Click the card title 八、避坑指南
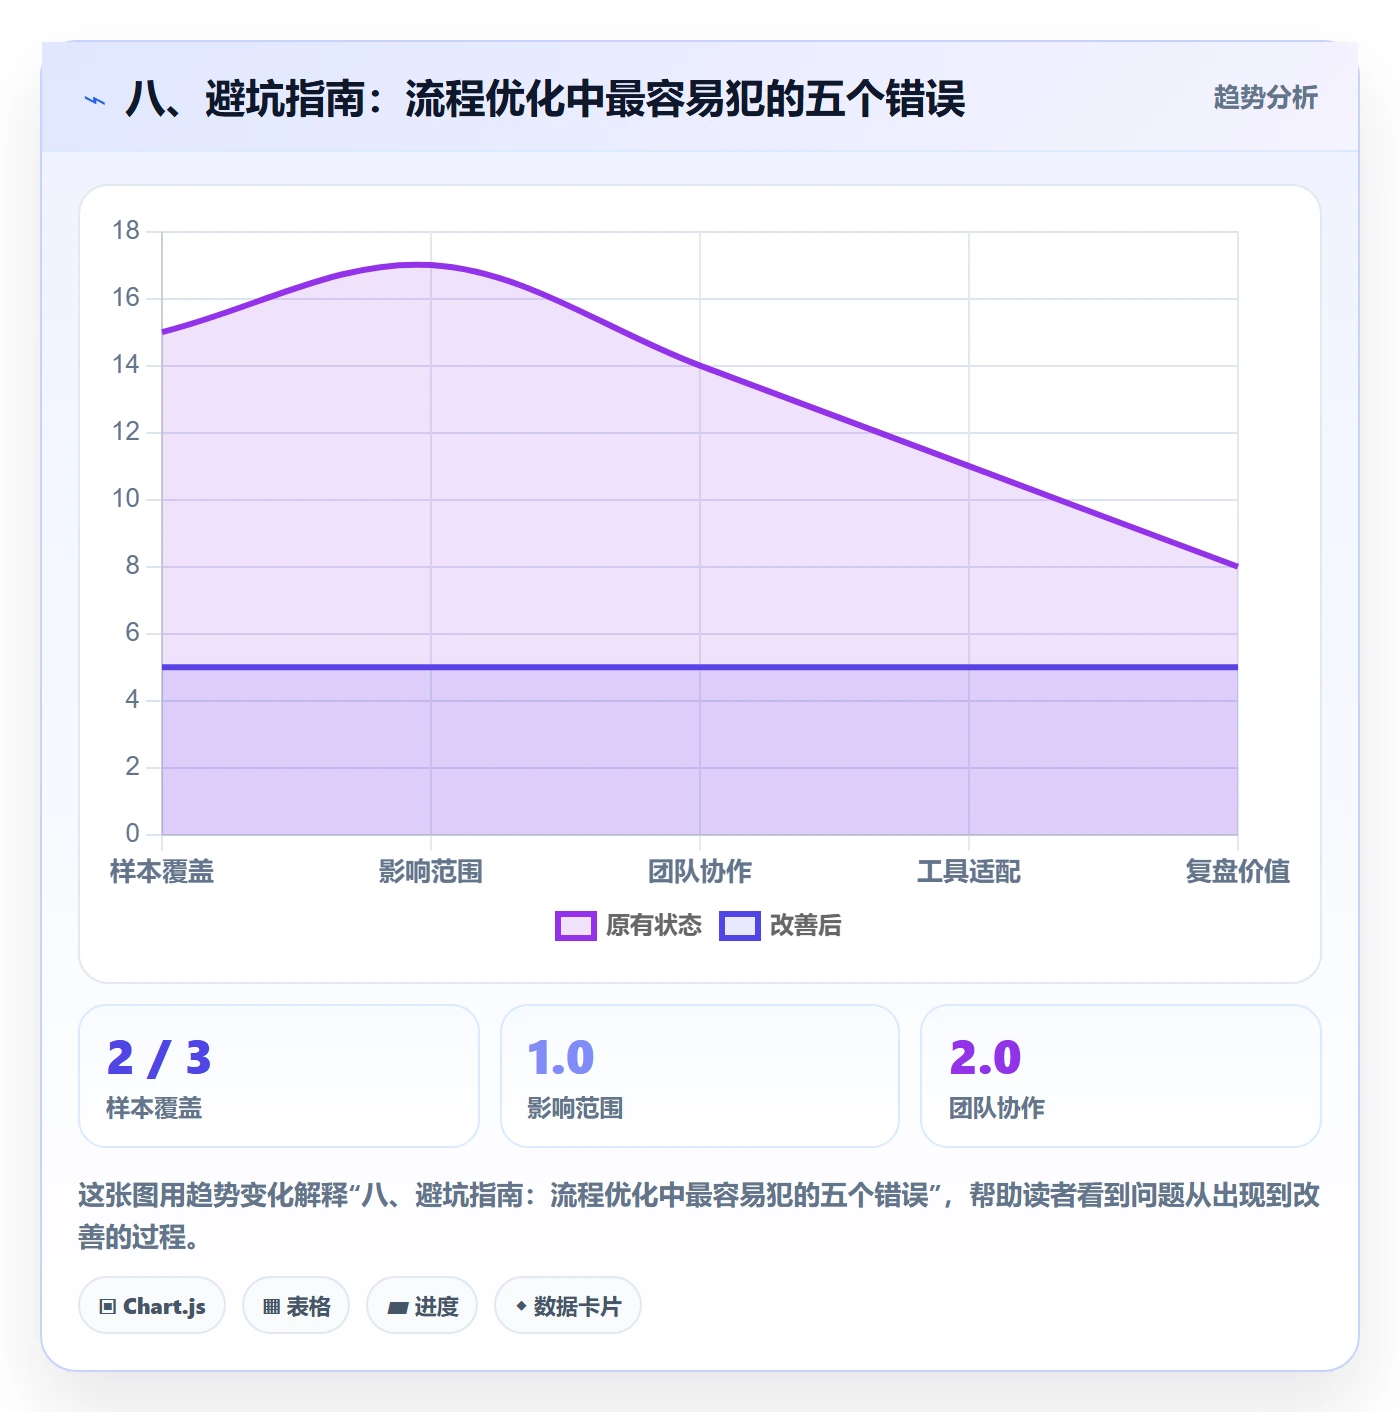1400x1412 pixels. click(x=545, y=99)
